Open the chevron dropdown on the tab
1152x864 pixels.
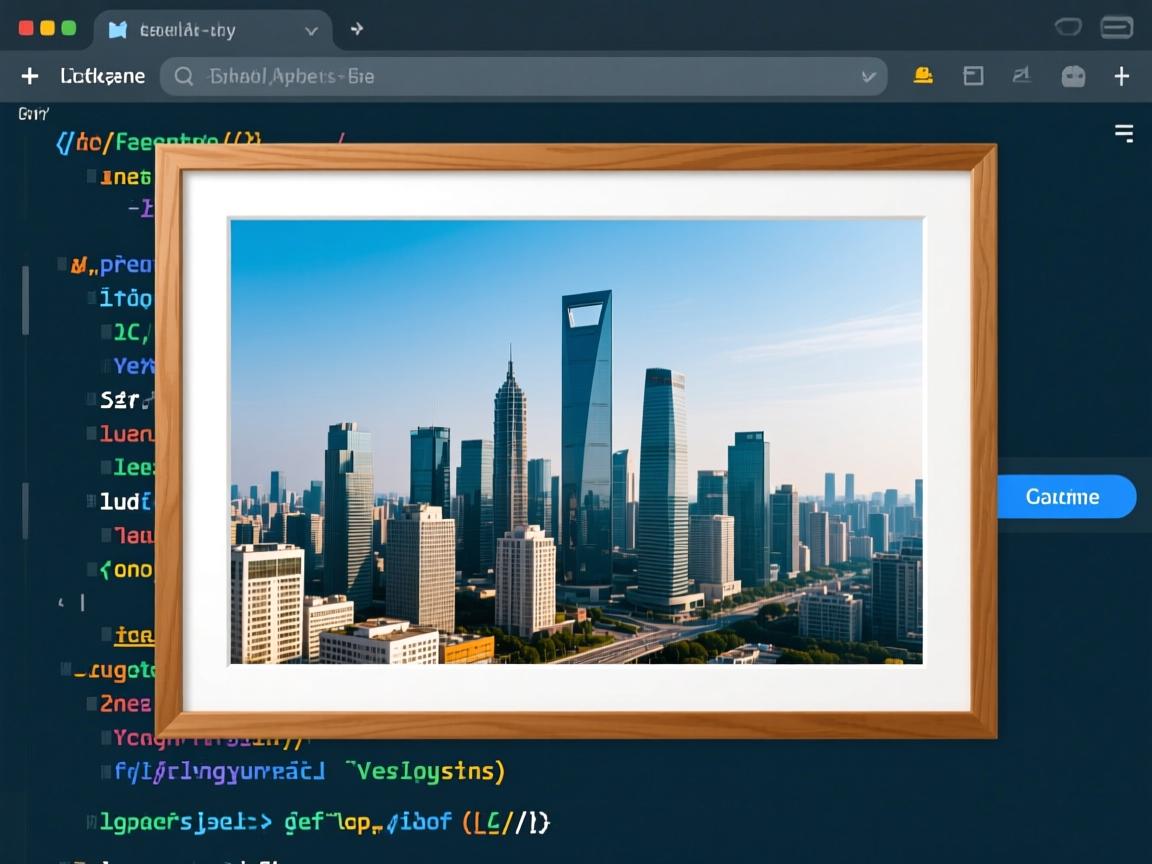tap(311, 30)
